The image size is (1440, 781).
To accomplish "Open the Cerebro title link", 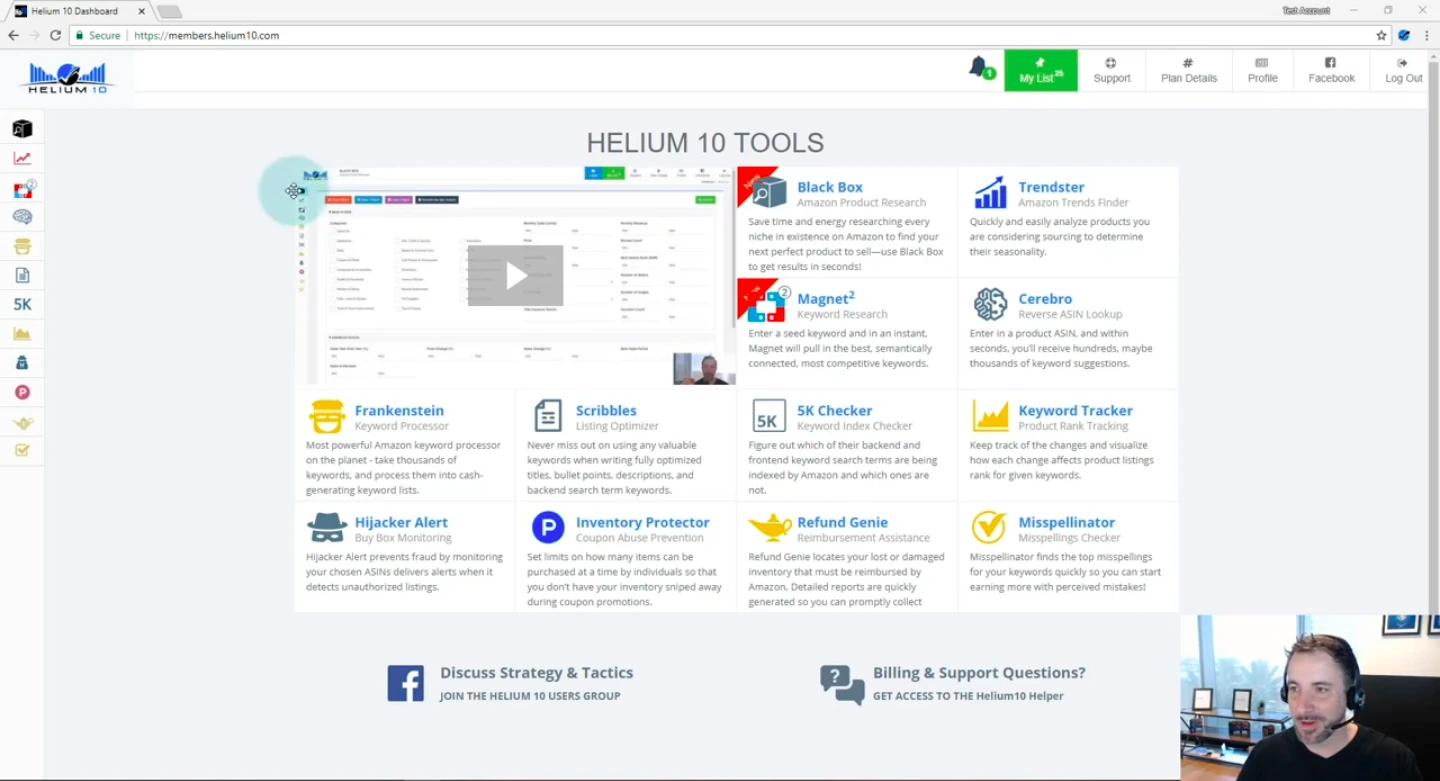I will (1045, 299).
